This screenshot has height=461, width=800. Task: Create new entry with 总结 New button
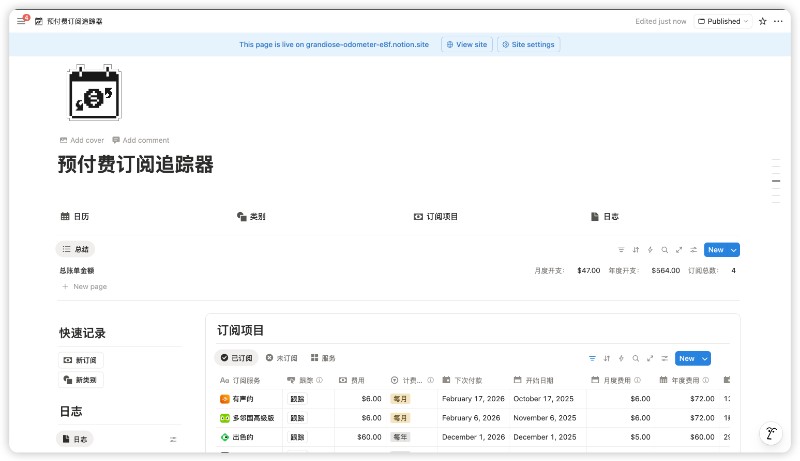(x=716, y=250)
